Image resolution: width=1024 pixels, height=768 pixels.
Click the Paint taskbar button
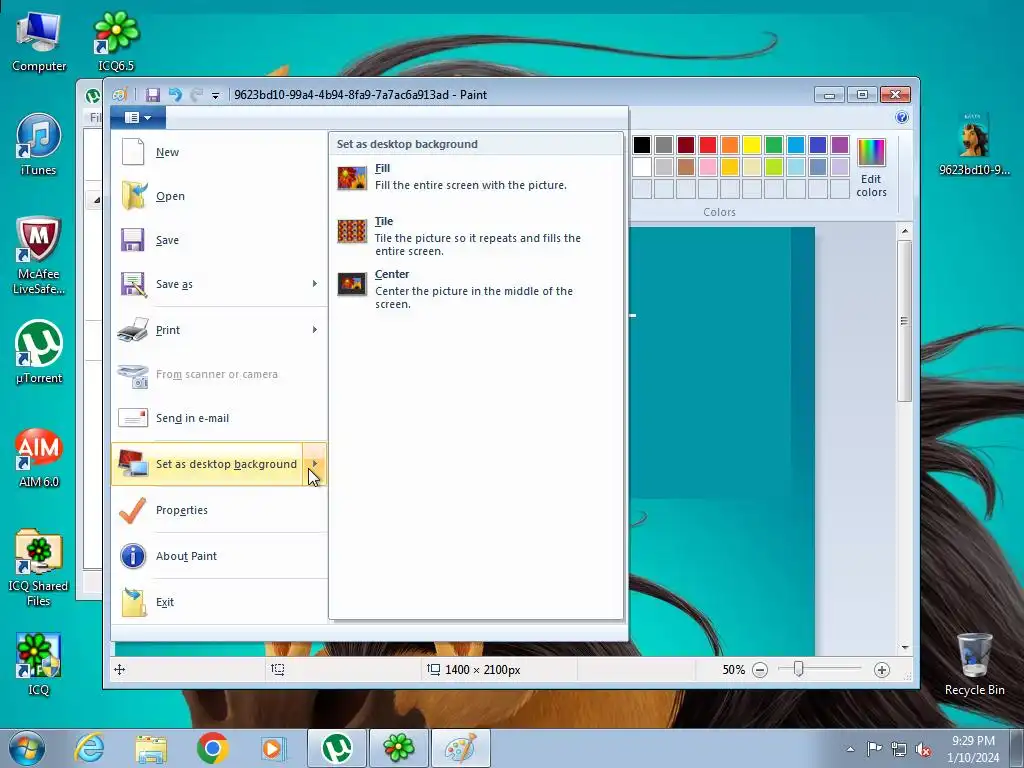tap(460, 748)
